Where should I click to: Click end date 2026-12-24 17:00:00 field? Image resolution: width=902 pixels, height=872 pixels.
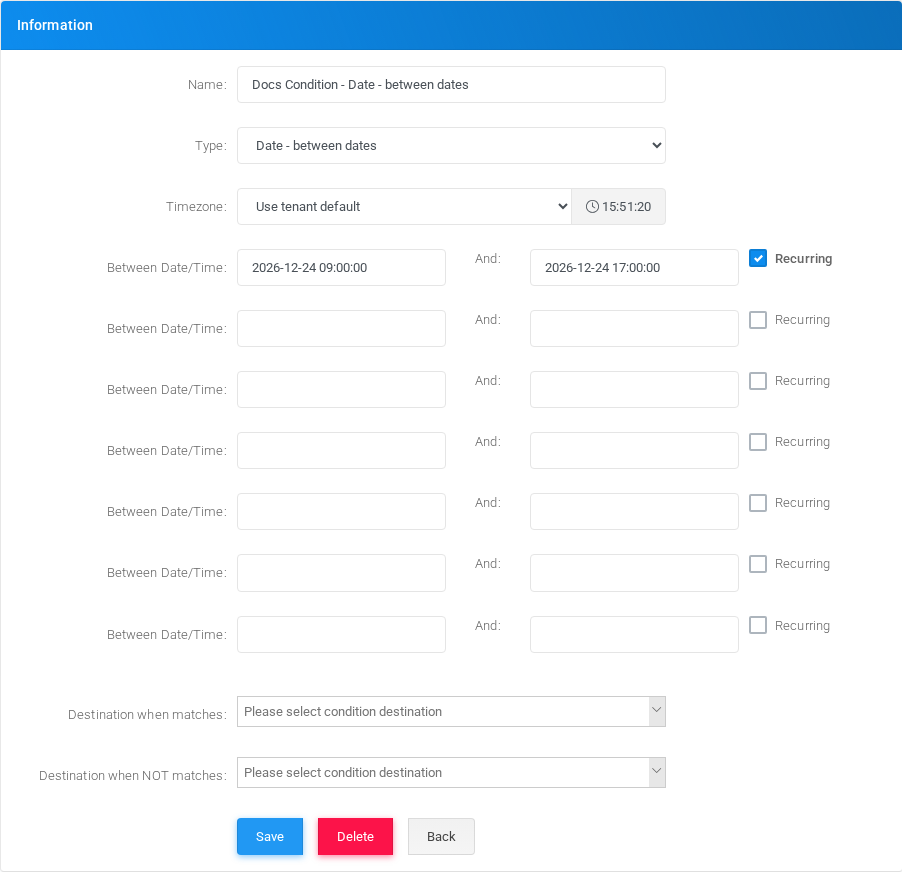click(634, 267)
